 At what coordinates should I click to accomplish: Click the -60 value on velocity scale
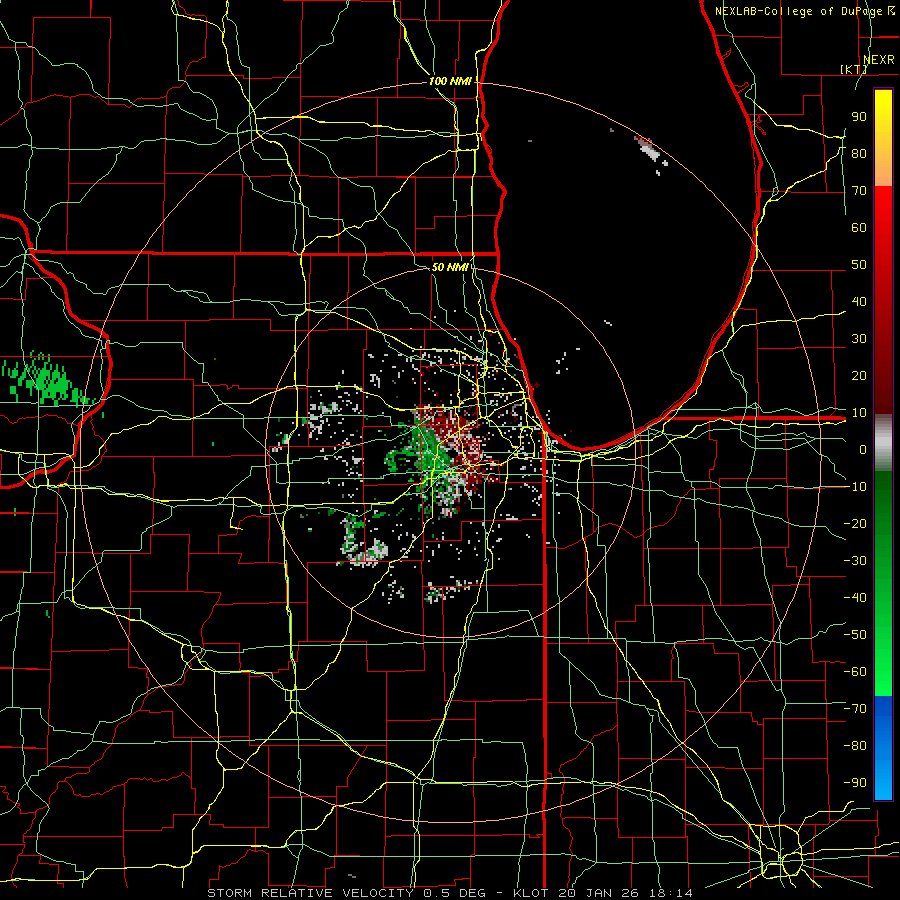[855, 672]
